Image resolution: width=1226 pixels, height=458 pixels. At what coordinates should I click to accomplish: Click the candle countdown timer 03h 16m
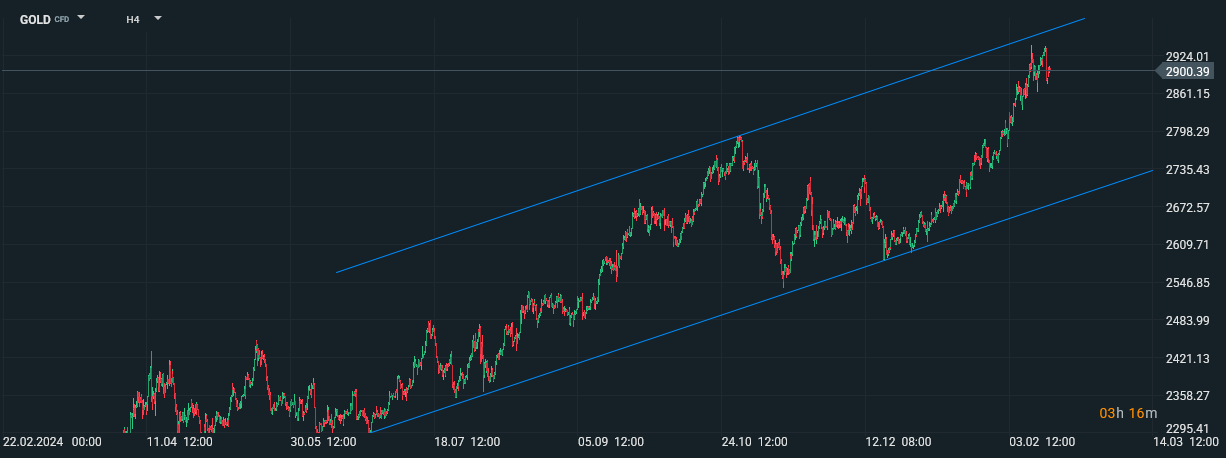point(1129,414)
